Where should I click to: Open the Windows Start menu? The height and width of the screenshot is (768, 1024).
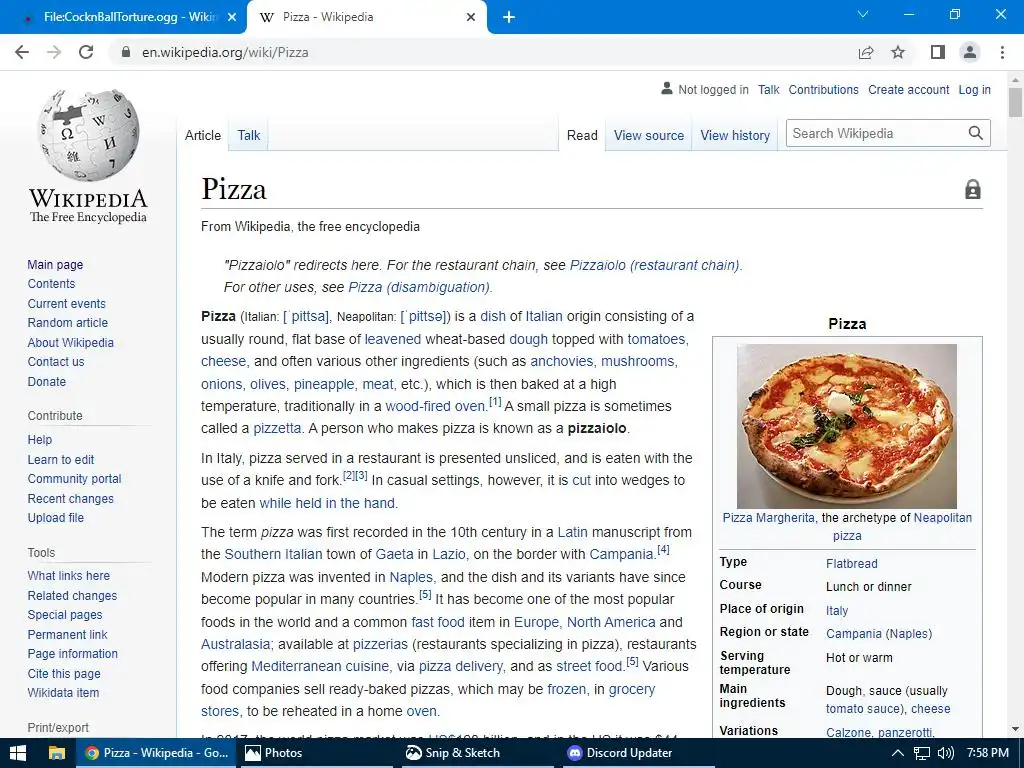pos(18,753)
